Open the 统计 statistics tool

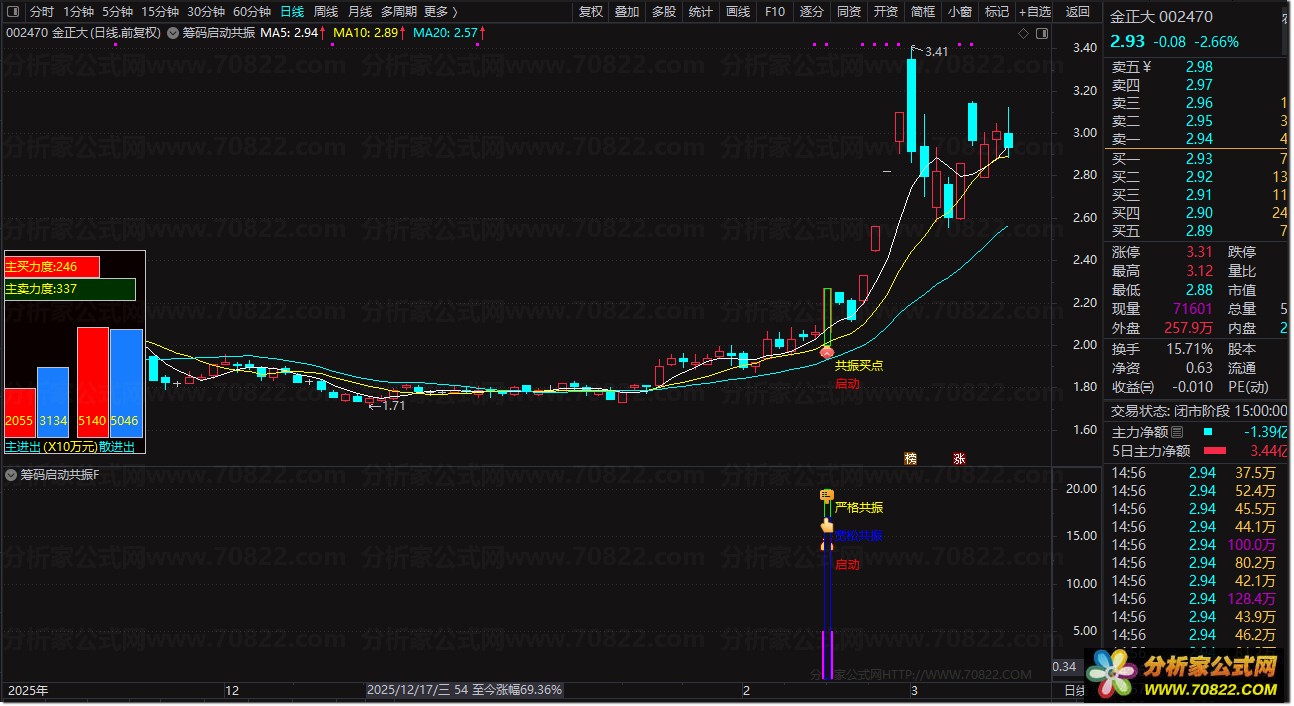[x=701, y=12]
